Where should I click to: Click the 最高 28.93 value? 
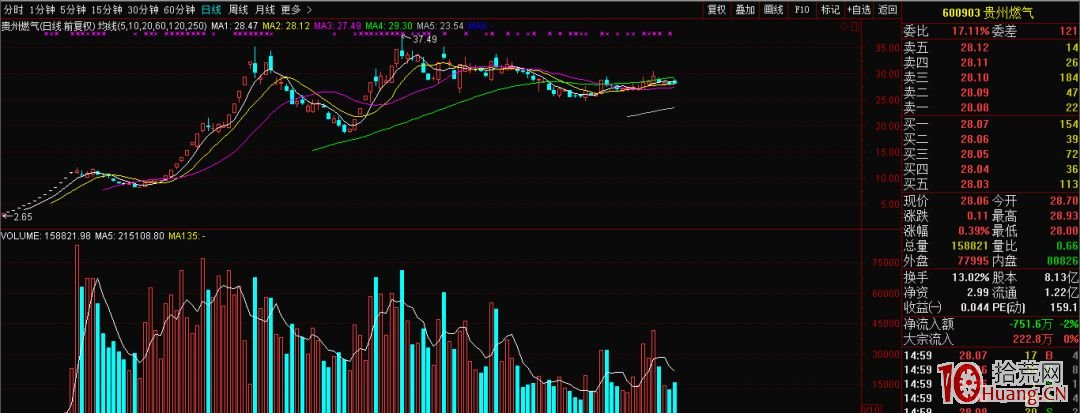point(1063,216)
